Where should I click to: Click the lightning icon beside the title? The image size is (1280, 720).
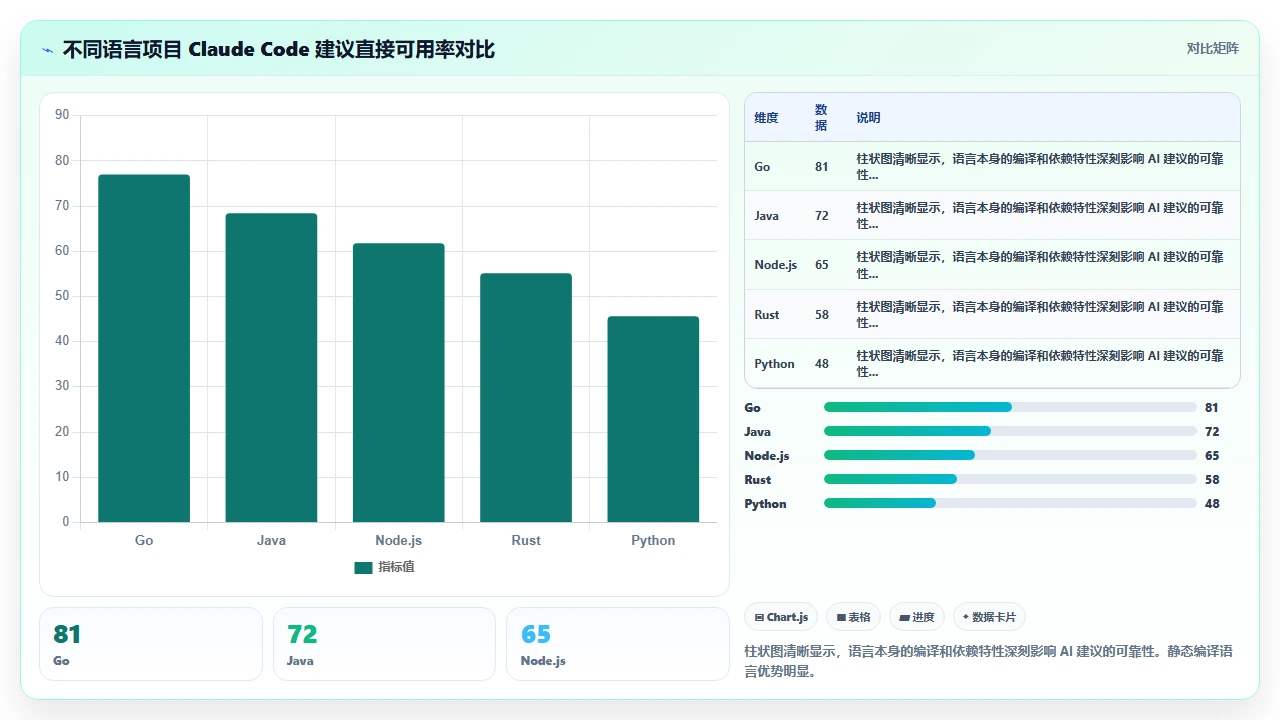(48, 50)
